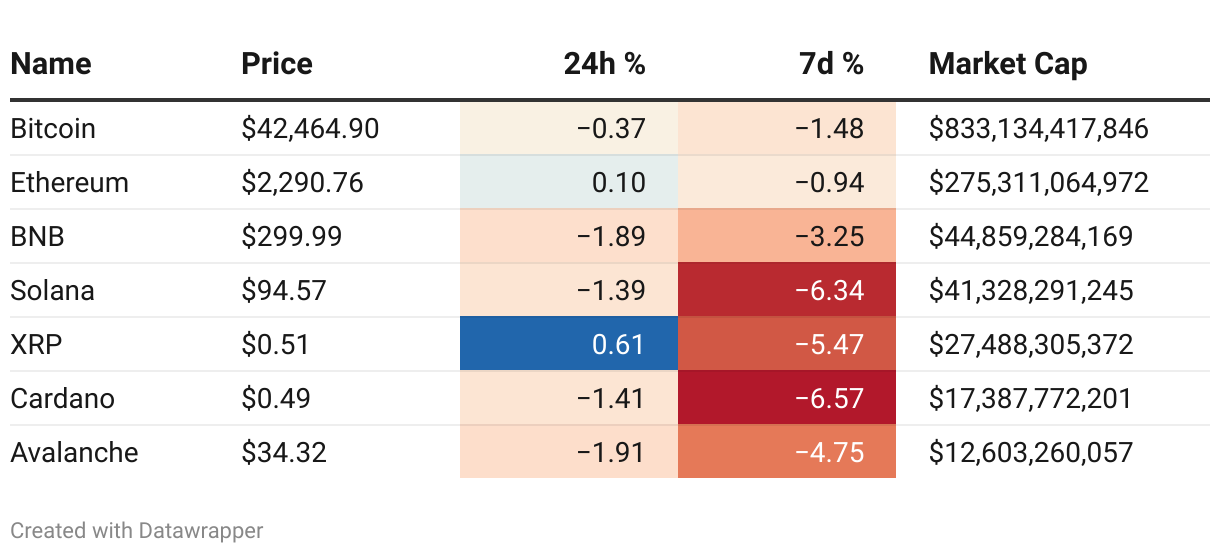Click Solana's red 7d cell −6.34

click(787, 291)
